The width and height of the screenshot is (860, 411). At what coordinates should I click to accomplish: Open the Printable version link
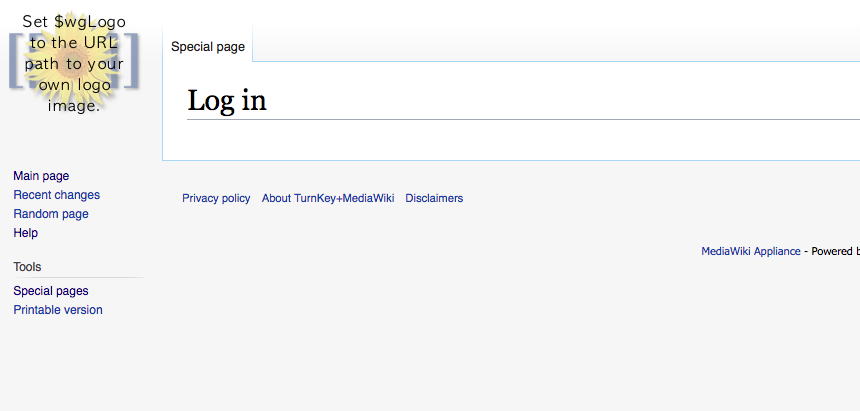point(57,310)
